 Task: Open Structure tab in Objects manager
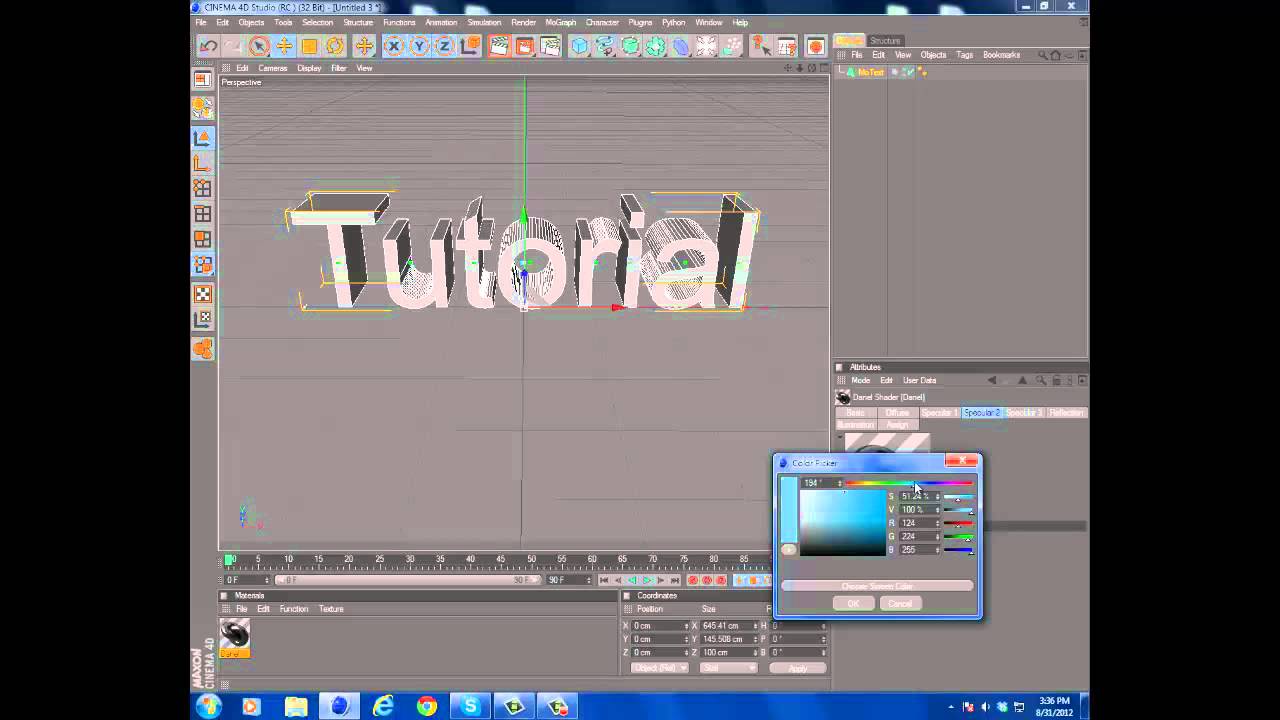click(885, 41)
